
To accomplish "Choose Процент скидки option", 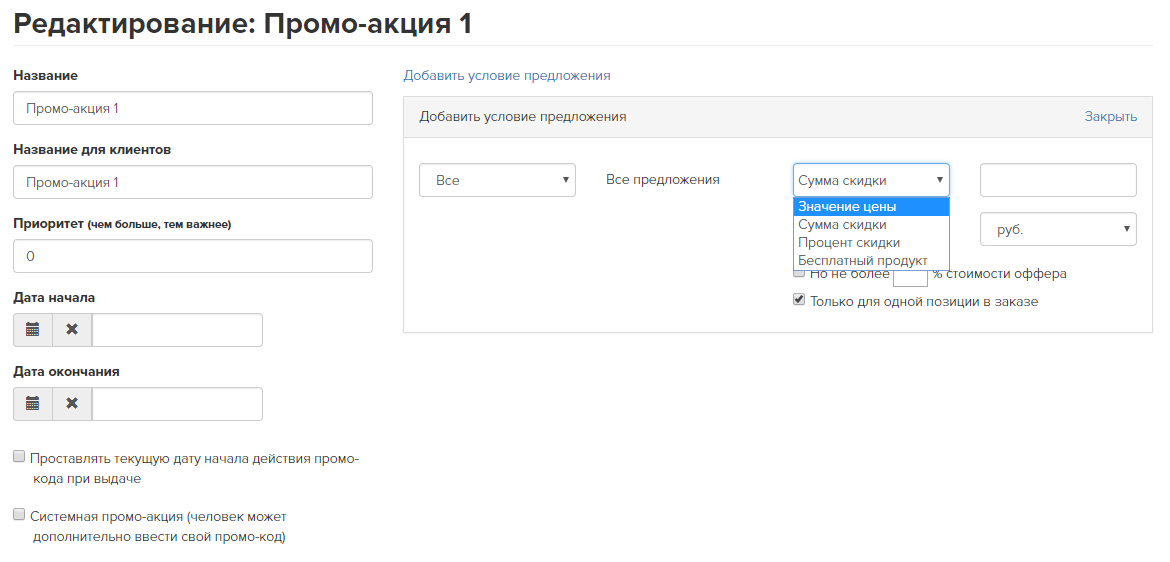I will [x=871, y=243].
